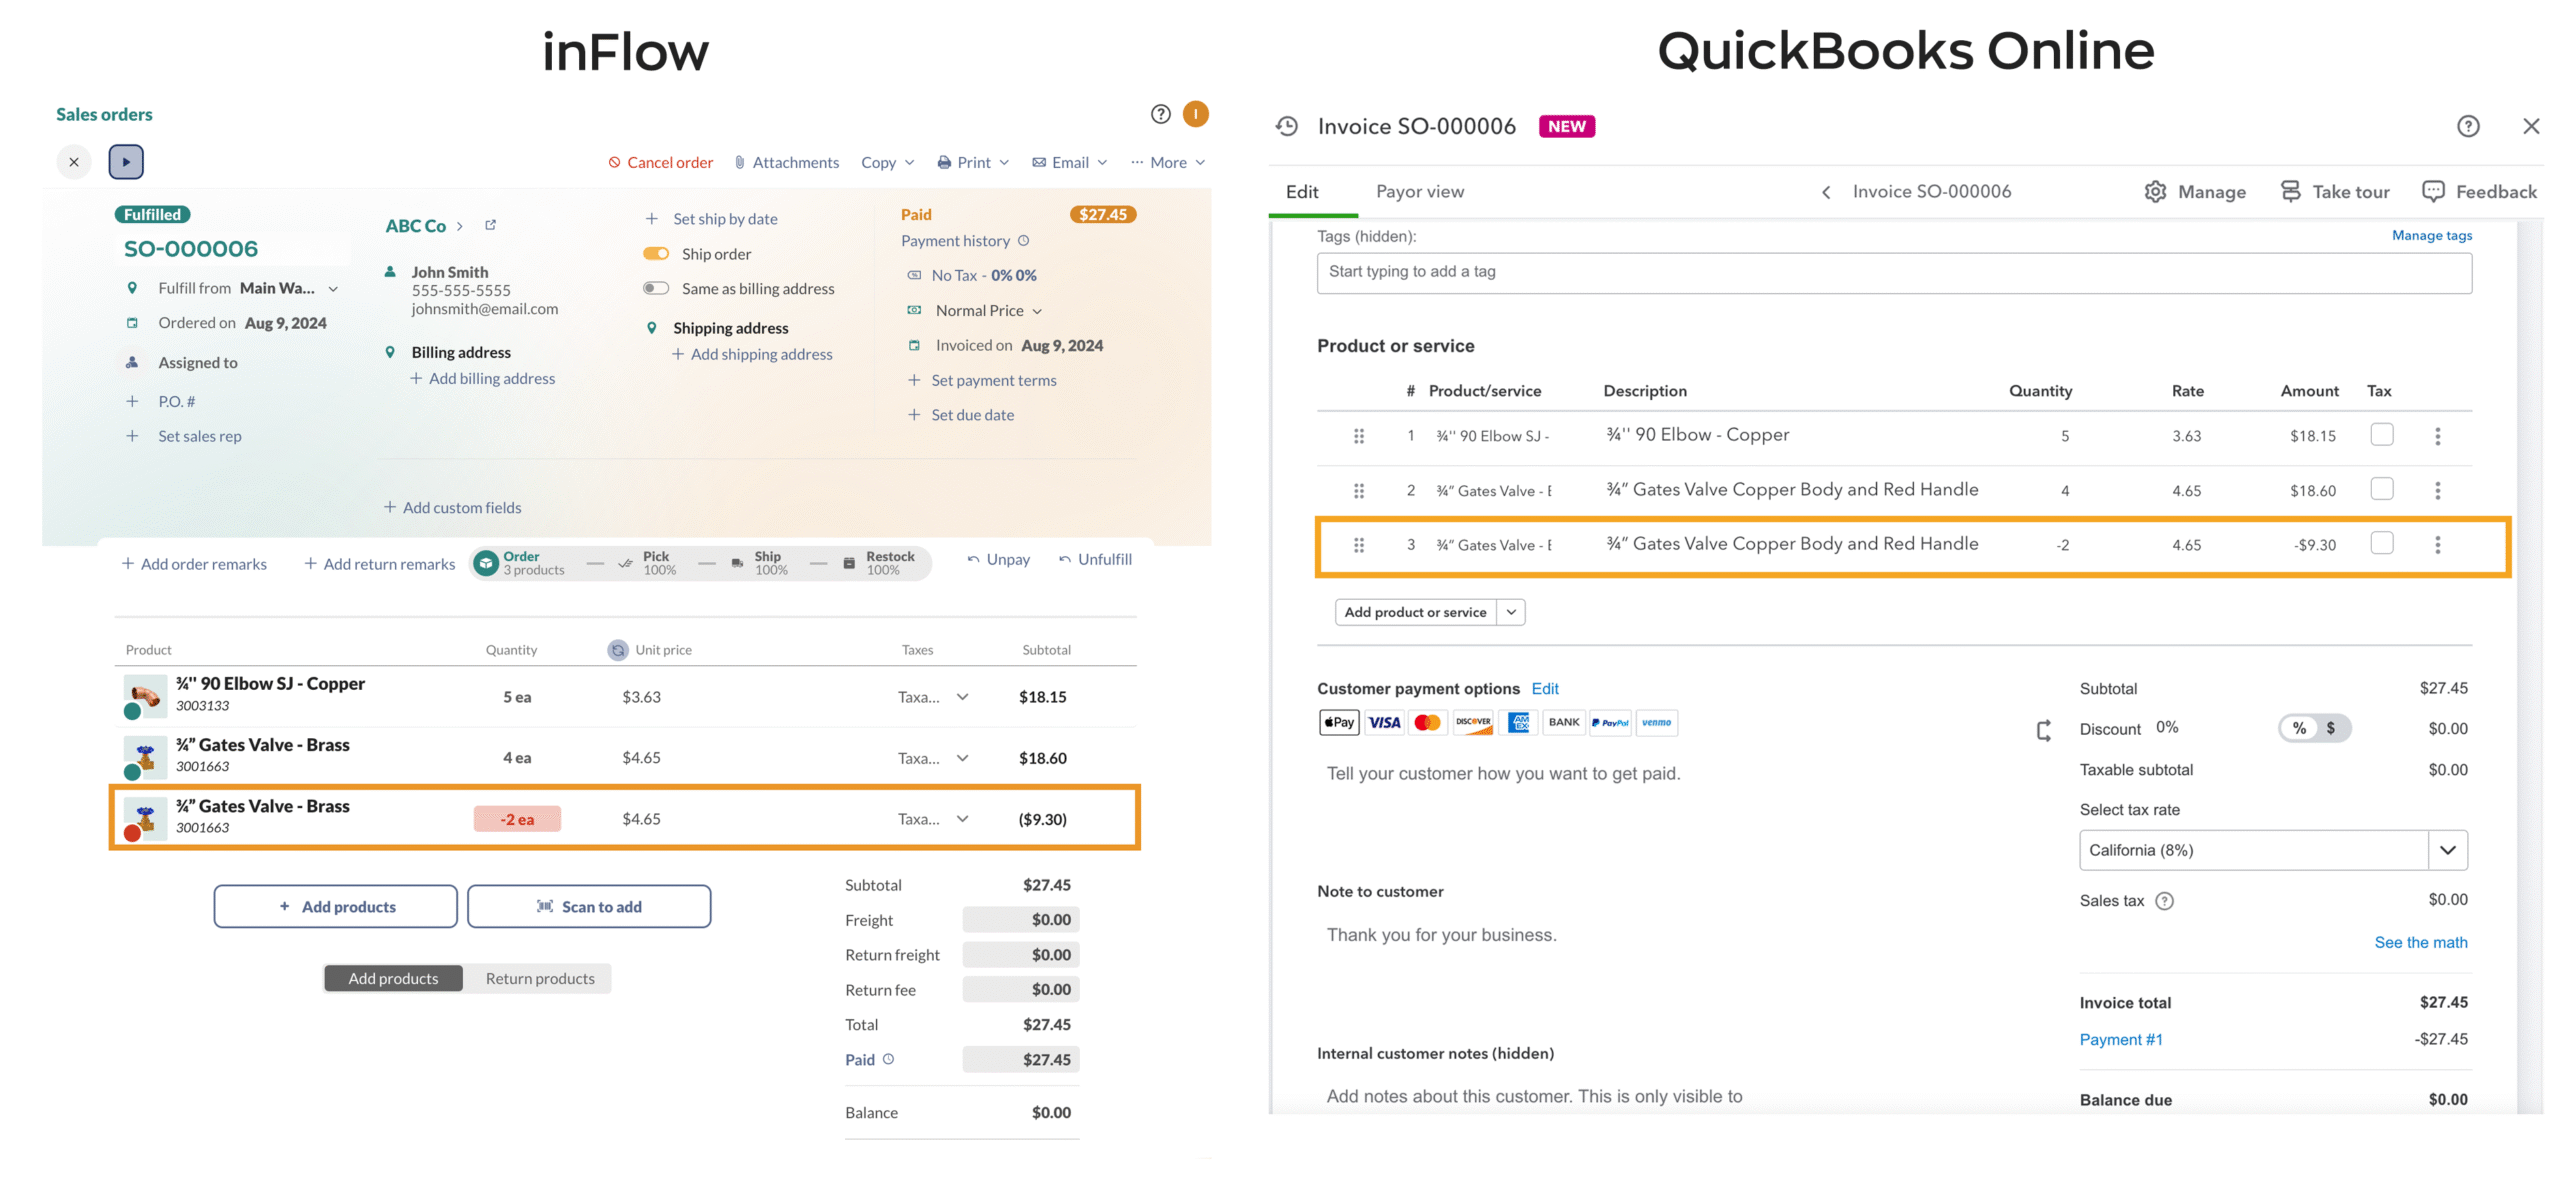Open the California (8%) tax rate dropdown
Image resolution: width=2560 pixels, height=1177 pixels.
(2448, 849)
